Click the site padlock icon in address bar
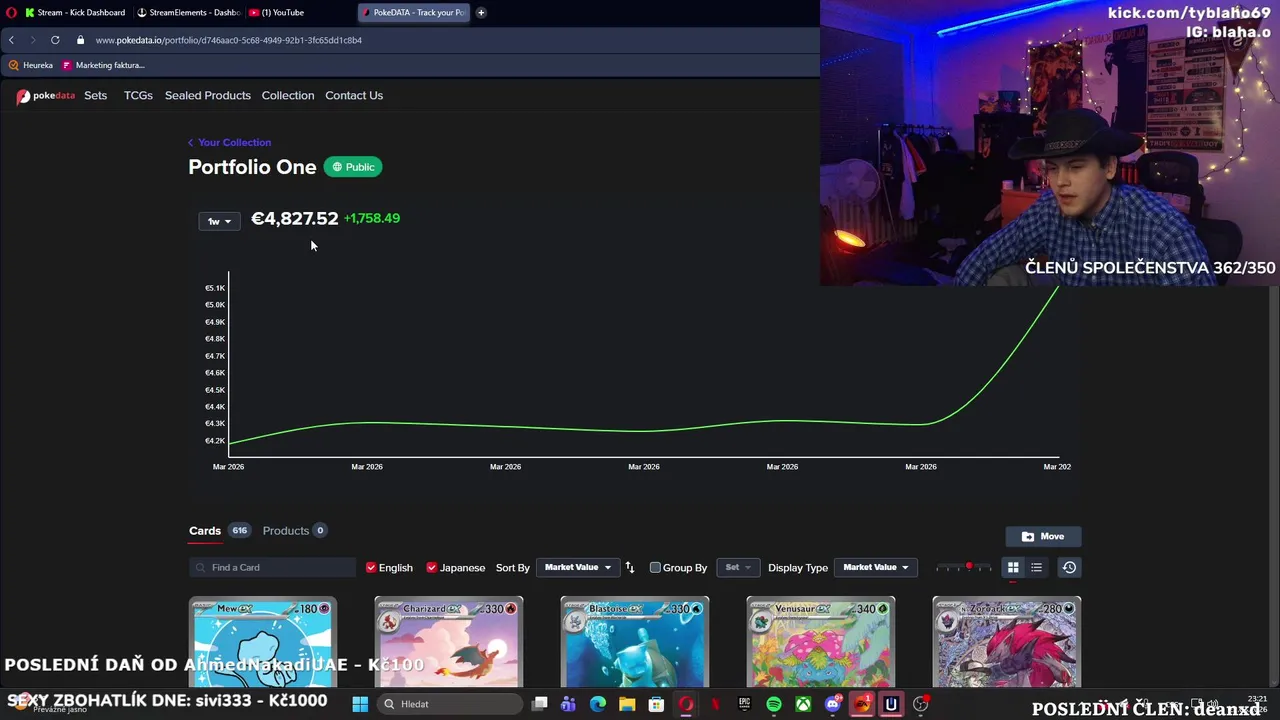The image size is (1280, 720). coord(80,40)
